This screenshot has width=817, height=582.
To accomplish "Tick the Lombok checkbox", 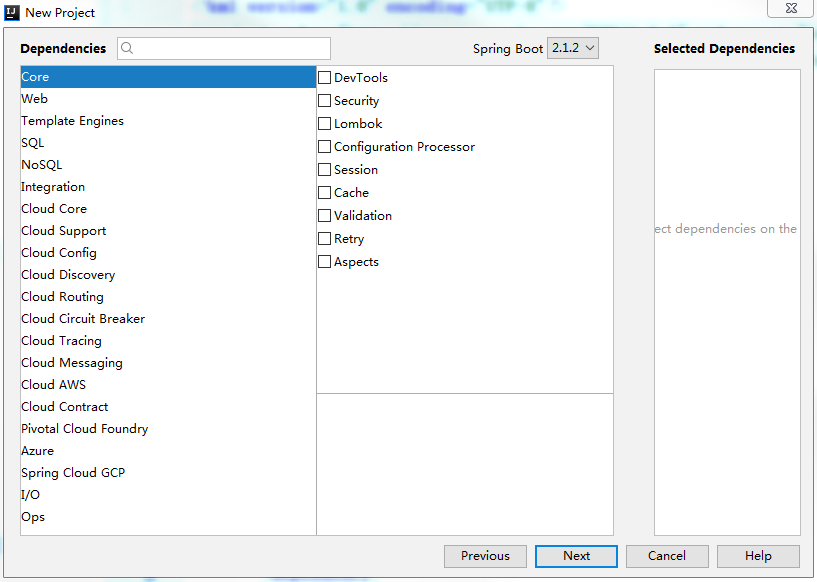I will pos(324,123).
